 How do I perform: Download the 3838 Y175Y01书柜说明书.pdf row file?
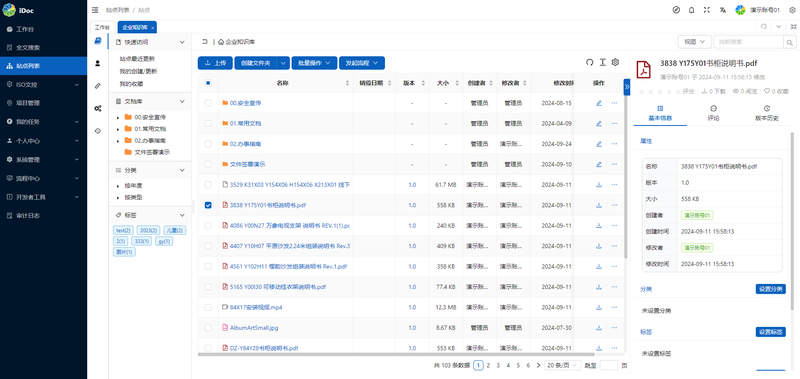click(x=599, y=205)
